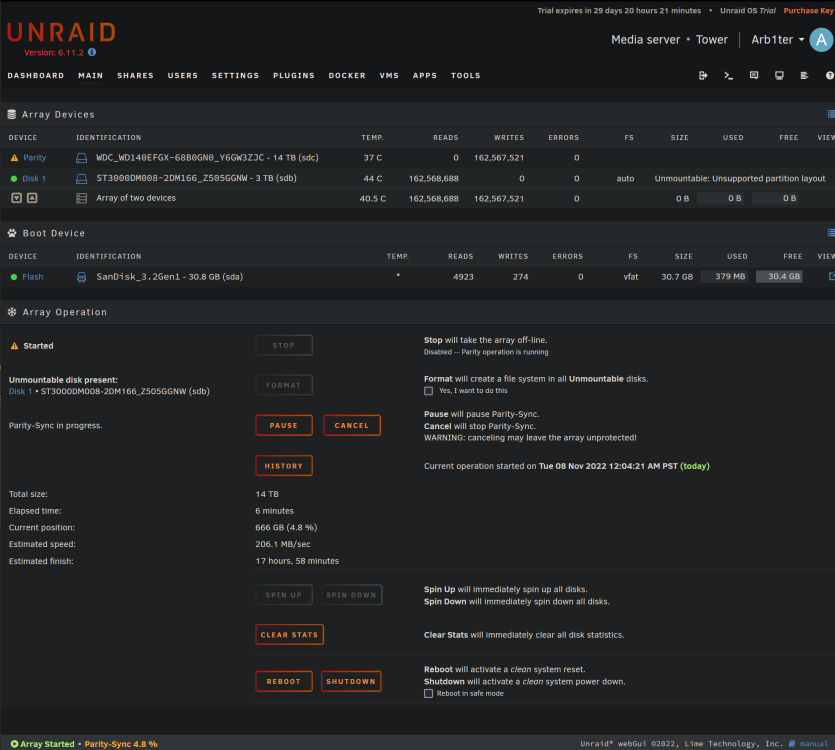Screen dimensions: 835x750
Task: Click the Started warning triangle icon
Action: point(14,346)
